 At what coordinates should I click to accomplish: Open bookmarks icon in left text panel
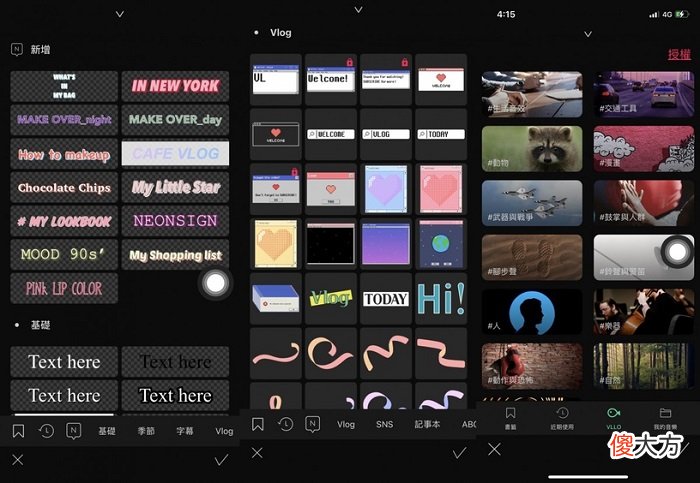point(18,431)
